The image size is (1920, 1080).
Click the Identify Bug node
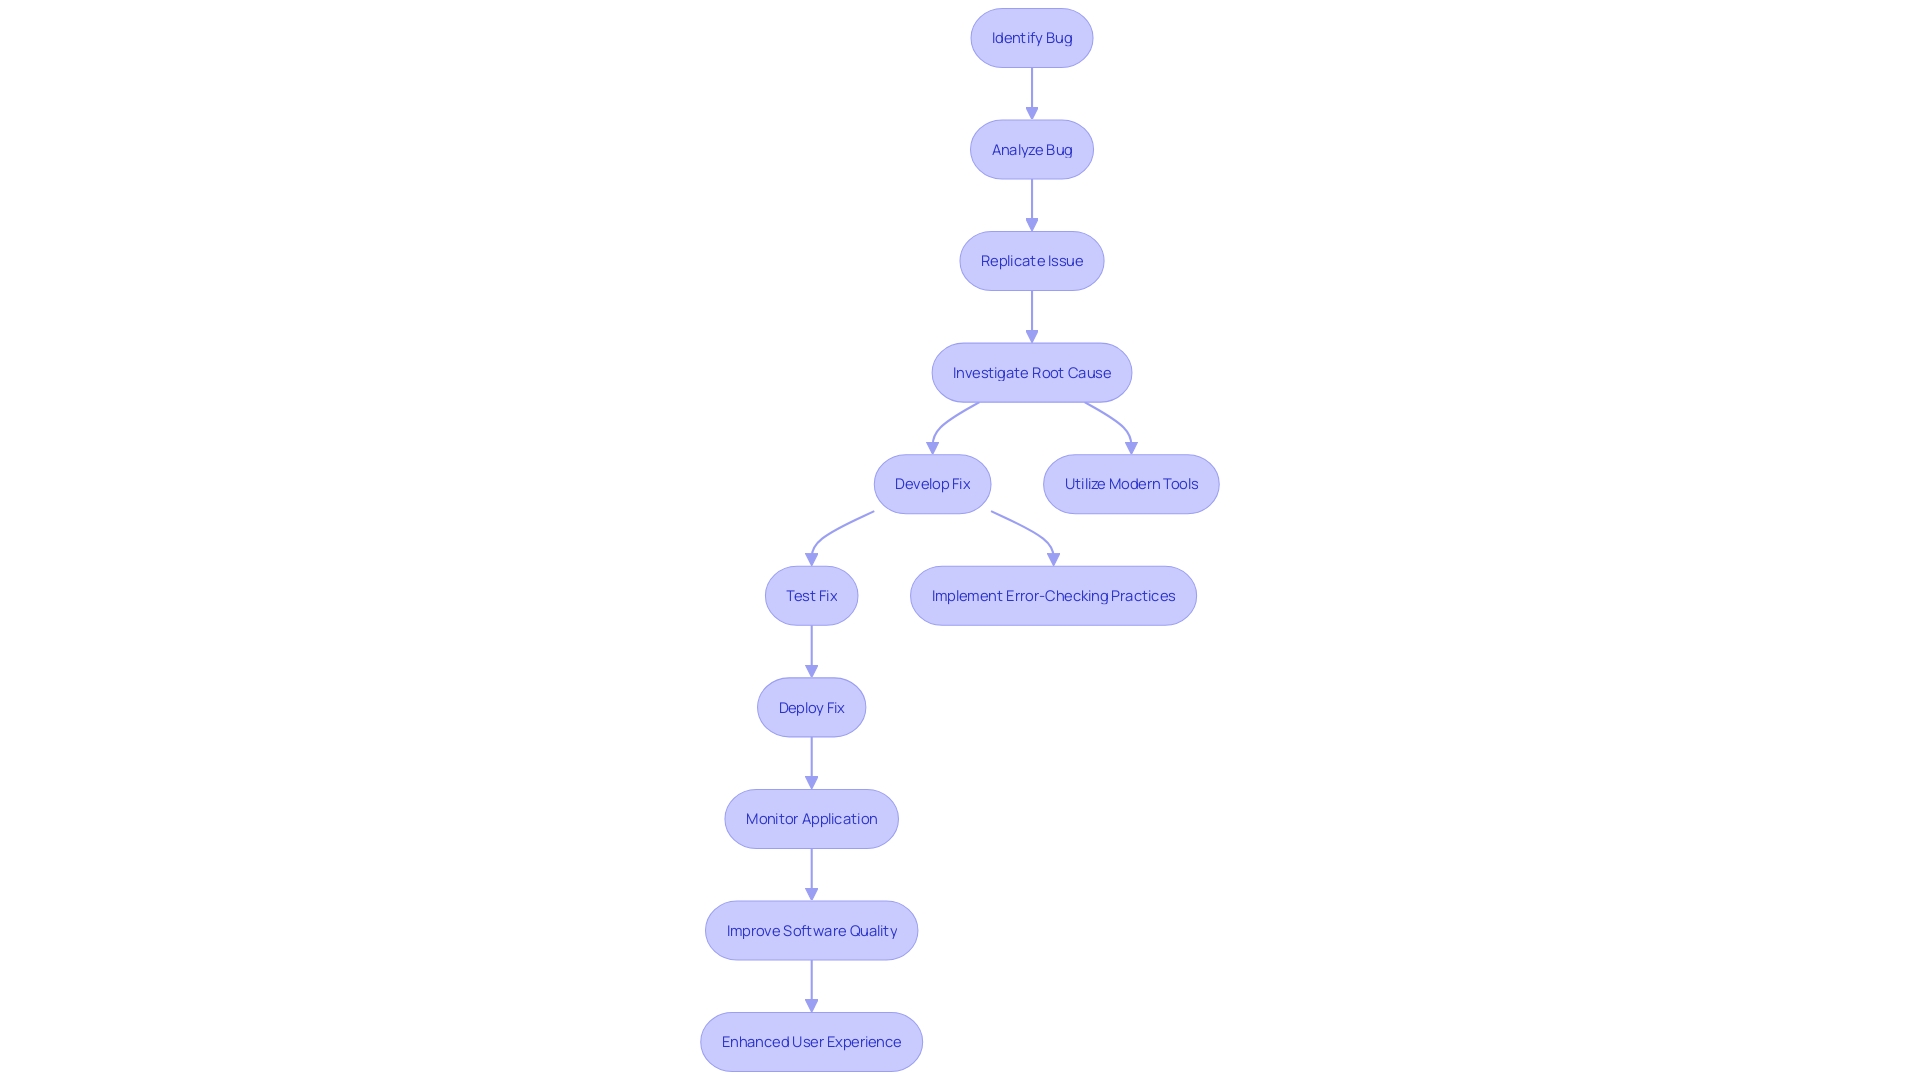click(x=1031, y=37)
